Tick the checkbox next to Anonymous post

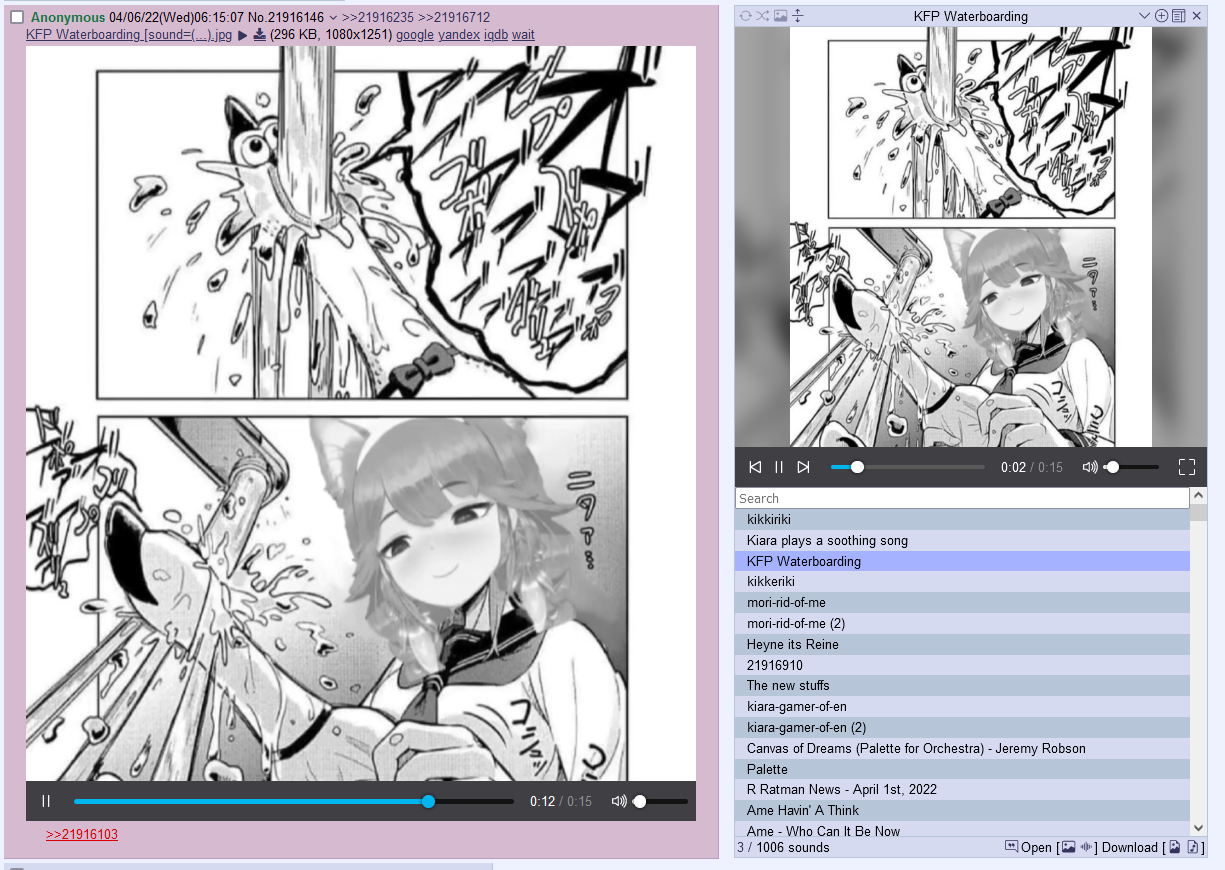pyautogui.click(x=17, y=18)
